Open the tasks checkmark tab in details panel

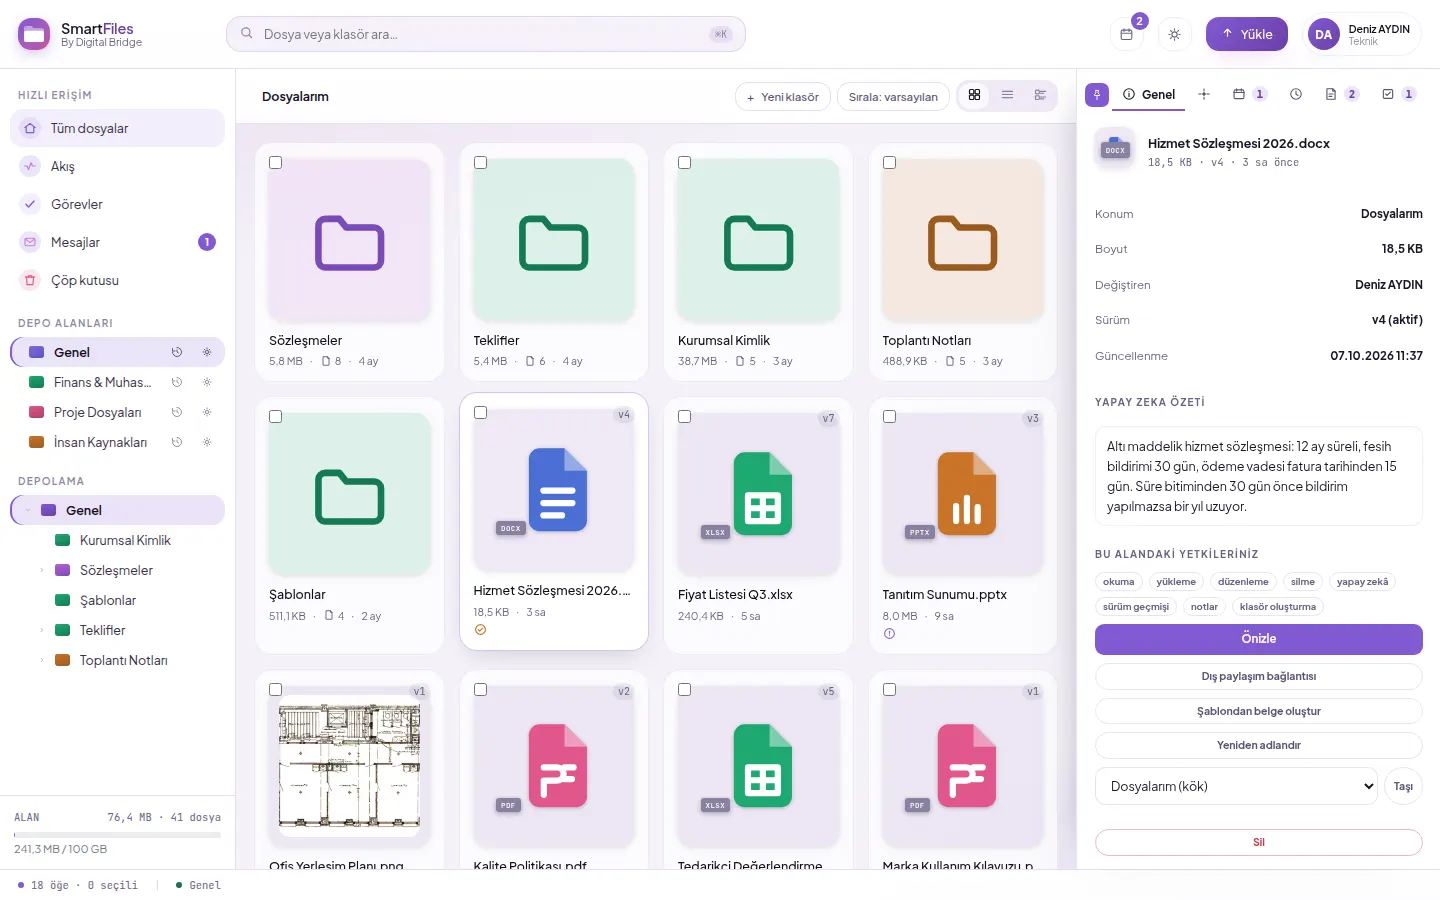pos(1398,94)
